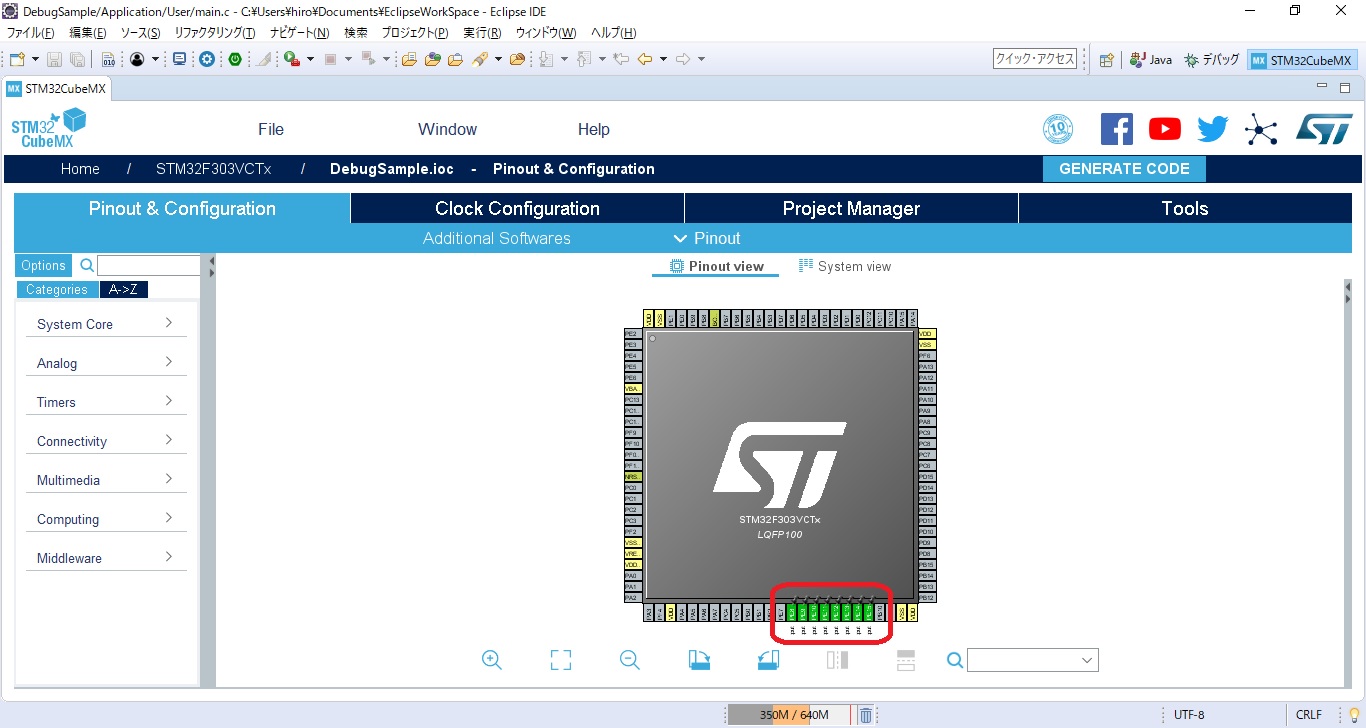Viewport: 1366px width, 728px height.
Task: Open the pin search combo box below the chip
Action: coord(1032,660)
